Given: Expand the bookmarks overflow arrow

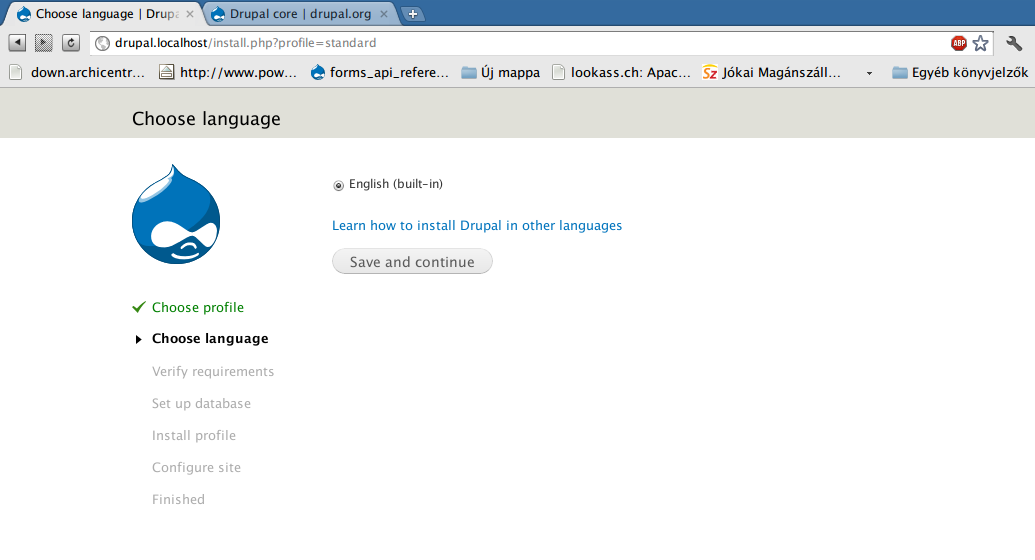Looking at the screenshot, I should tap(869, 73).
